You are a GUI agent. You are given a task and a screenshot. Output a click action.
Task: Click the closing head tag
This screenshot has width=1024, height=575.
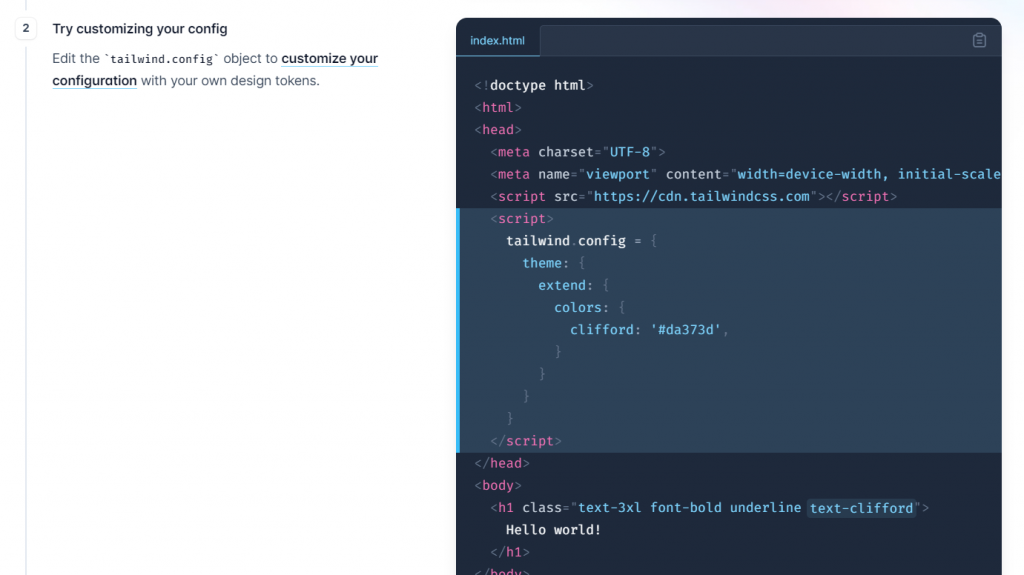[x=502, y=463]
